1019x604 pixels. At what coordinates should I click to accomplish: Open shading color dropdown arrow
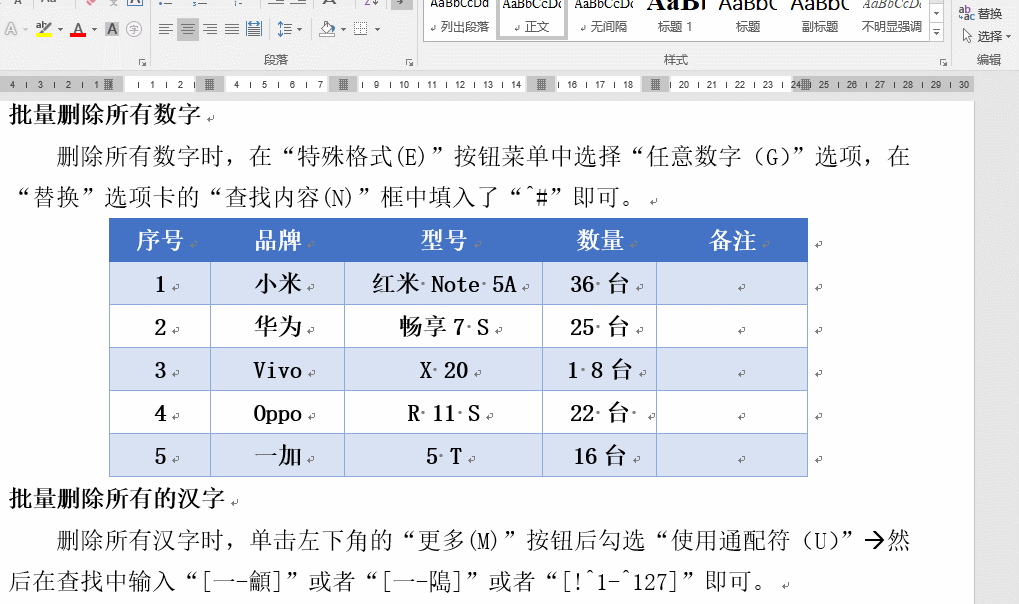[x=343, y=29]
